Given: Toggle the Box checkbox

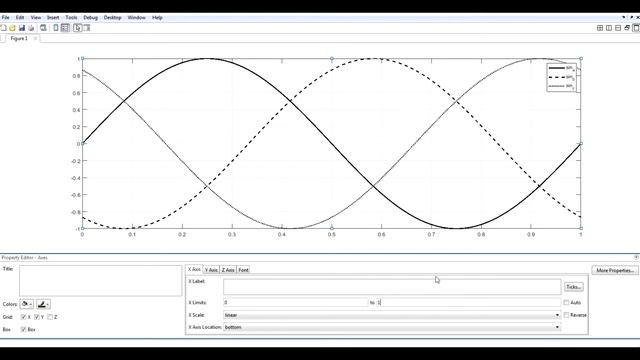Looking at the screenshot, I should pyautogui.click(x=23, y=329).
